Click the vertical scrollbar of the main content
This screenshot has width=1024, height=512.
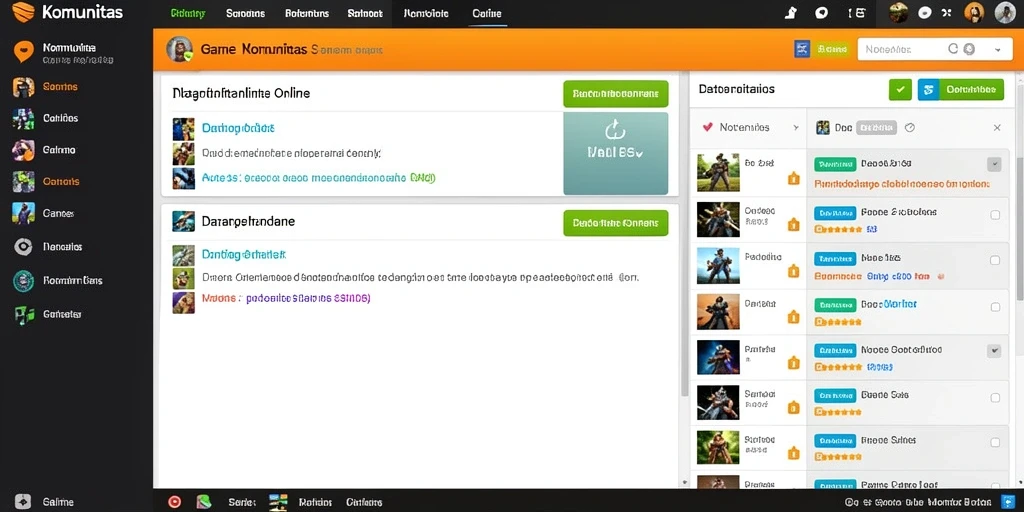point(683,234)
